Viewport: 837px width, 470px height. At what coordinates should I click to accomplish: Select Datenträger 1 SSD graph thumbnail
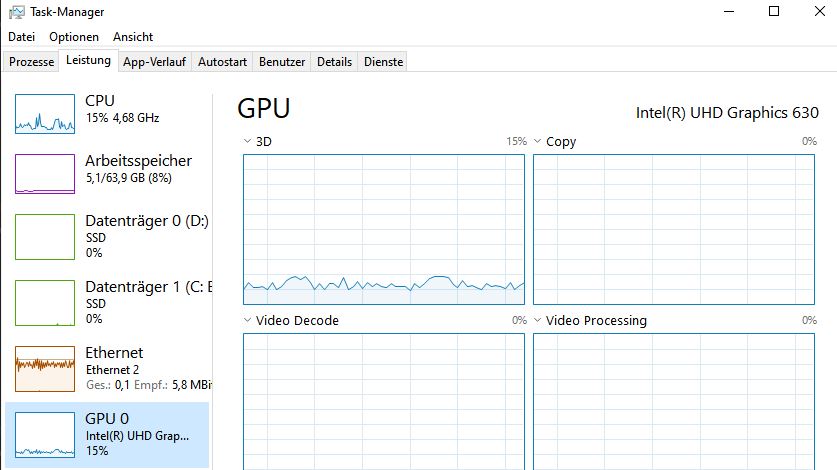pos(45,302)
